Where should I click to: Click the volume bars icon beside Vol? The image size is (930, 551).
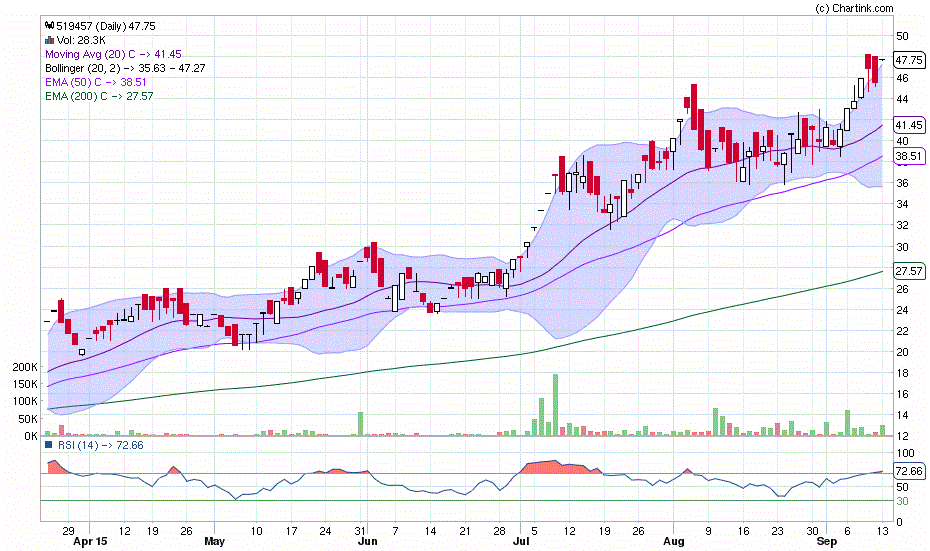click(50, 40)
